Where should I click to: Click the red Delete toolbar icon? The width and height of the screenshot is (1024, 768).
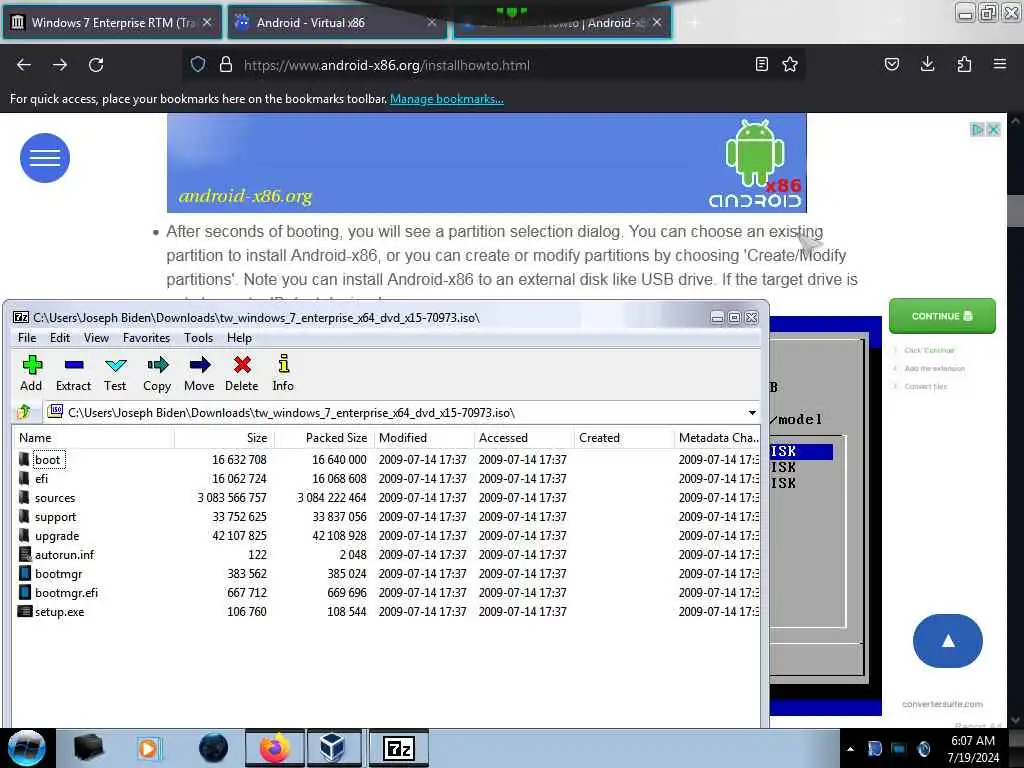tap(242, 373)
